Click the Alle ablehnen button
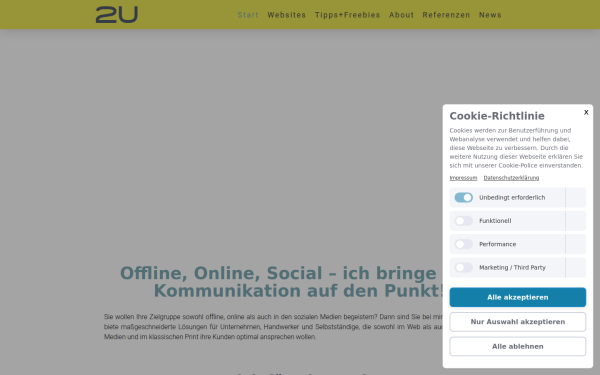Image resolution: width=600 pixels, height=375 pixels. click(x=517, y=346)
